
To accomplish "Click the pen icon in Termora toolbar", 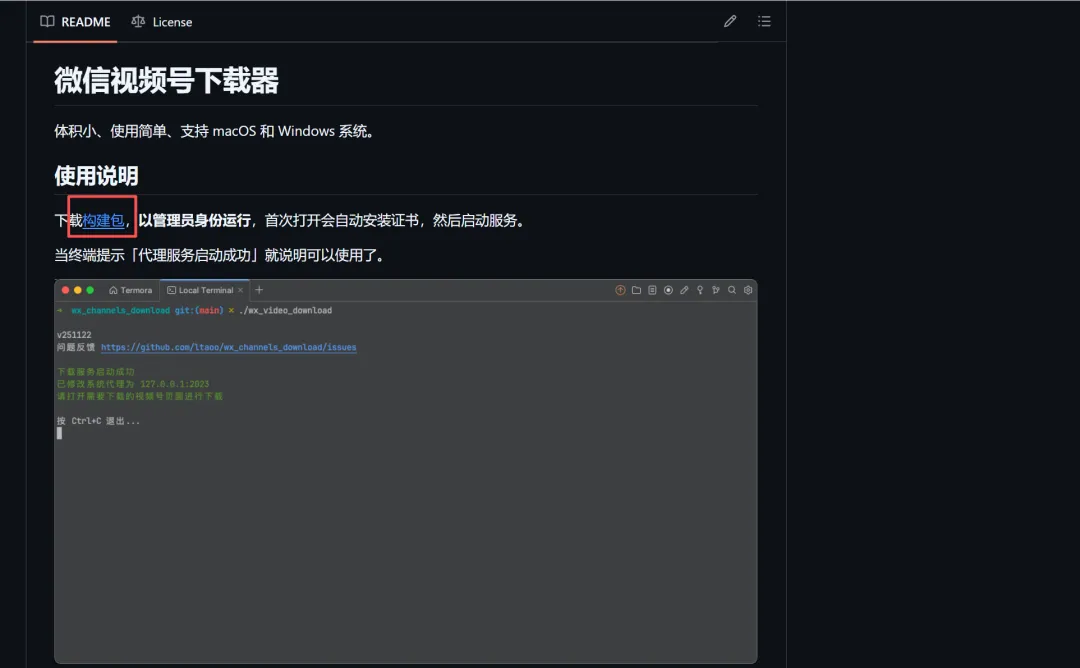I will [684, 290].
